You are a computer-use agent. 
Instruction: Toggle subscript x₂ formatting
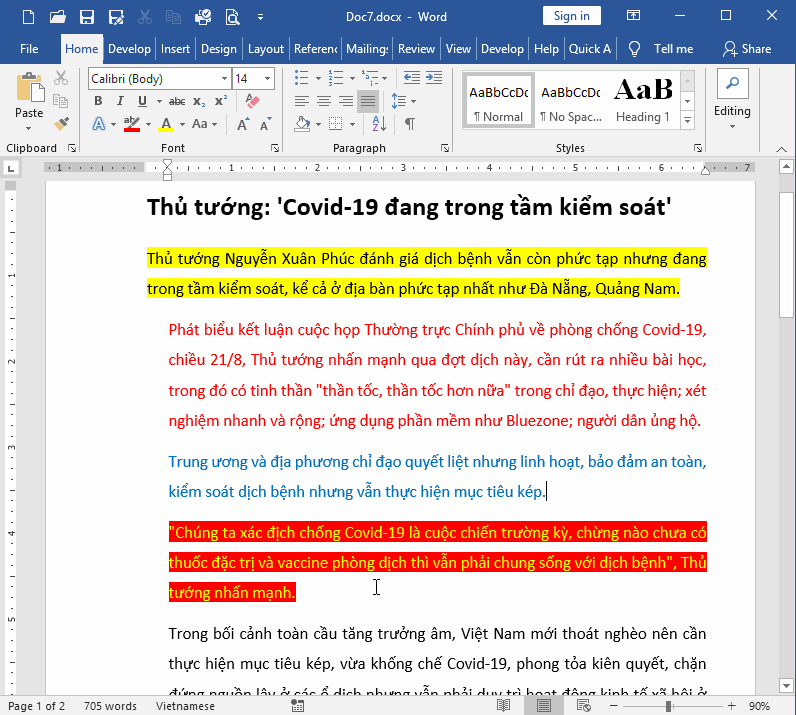click(x=199, y=101)
